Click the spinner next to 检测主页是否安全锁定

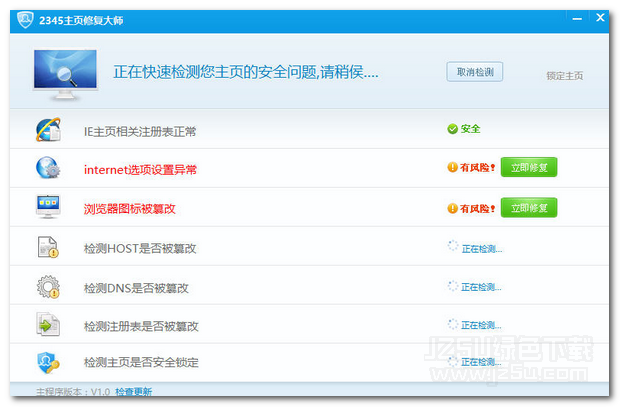click(x=453, y=361)
